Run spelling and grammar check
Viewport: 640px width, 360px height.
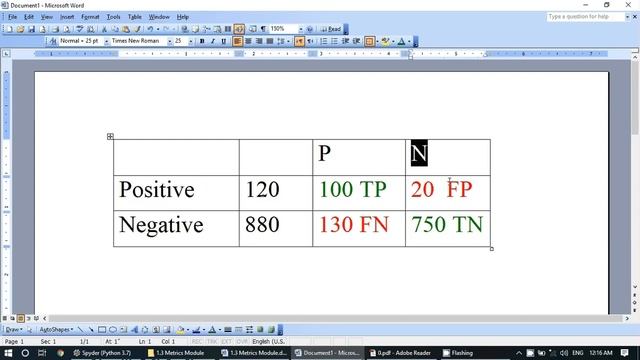click(79, 29)
